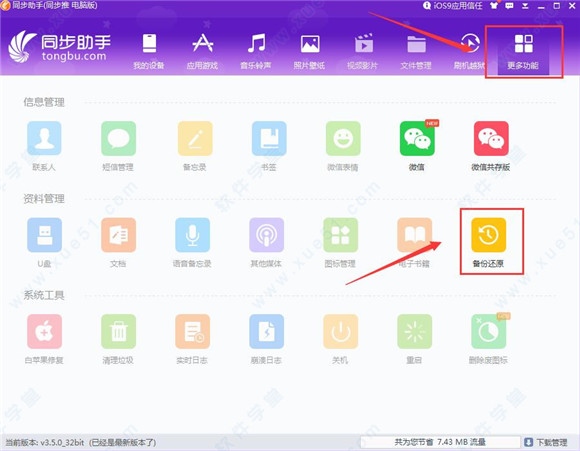Open 微信表情 emoticons icon
The height and width of the screenshot is (451, 580).
343,138
